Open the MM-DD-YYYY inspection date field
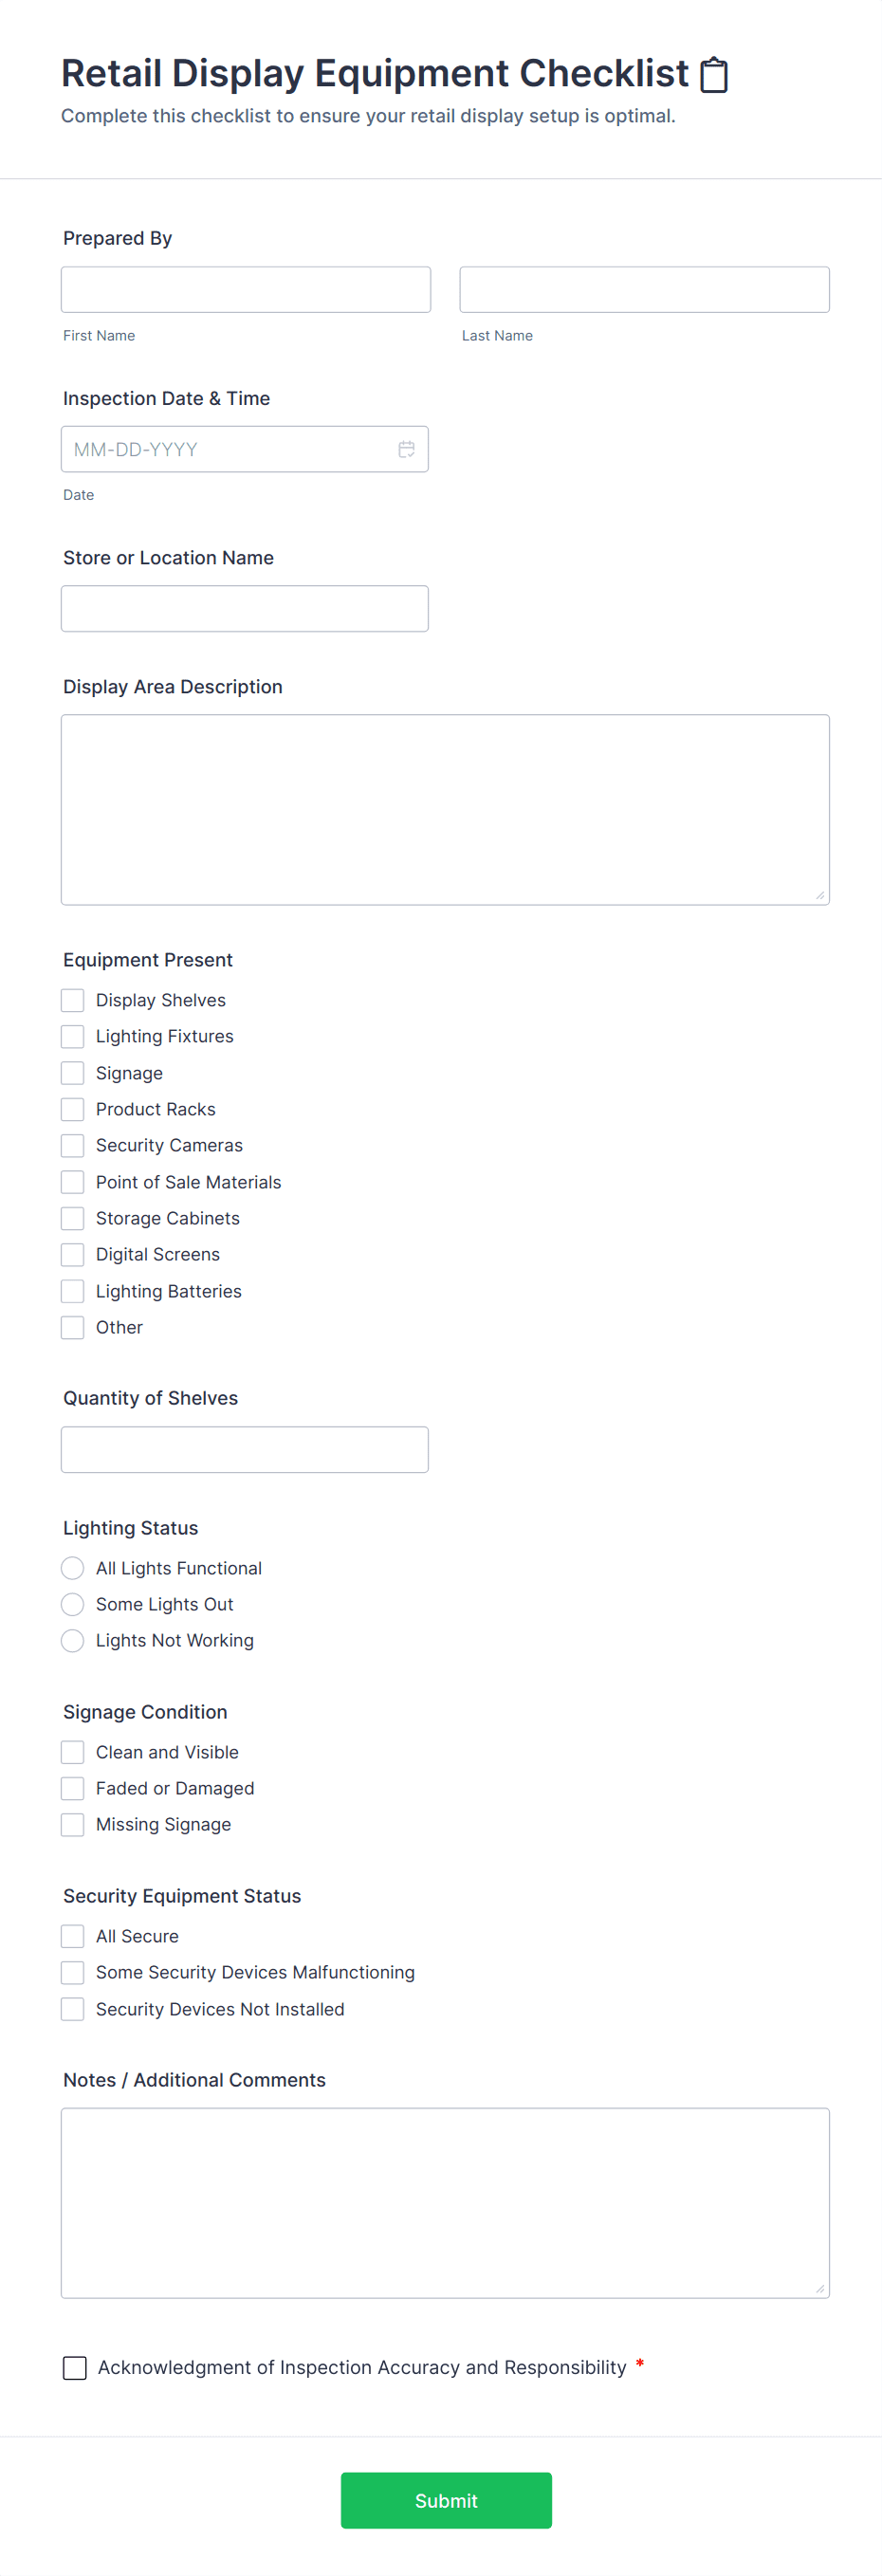This screenshot has width=882, height=2576. pyautogui.click(x=230, y=450)
